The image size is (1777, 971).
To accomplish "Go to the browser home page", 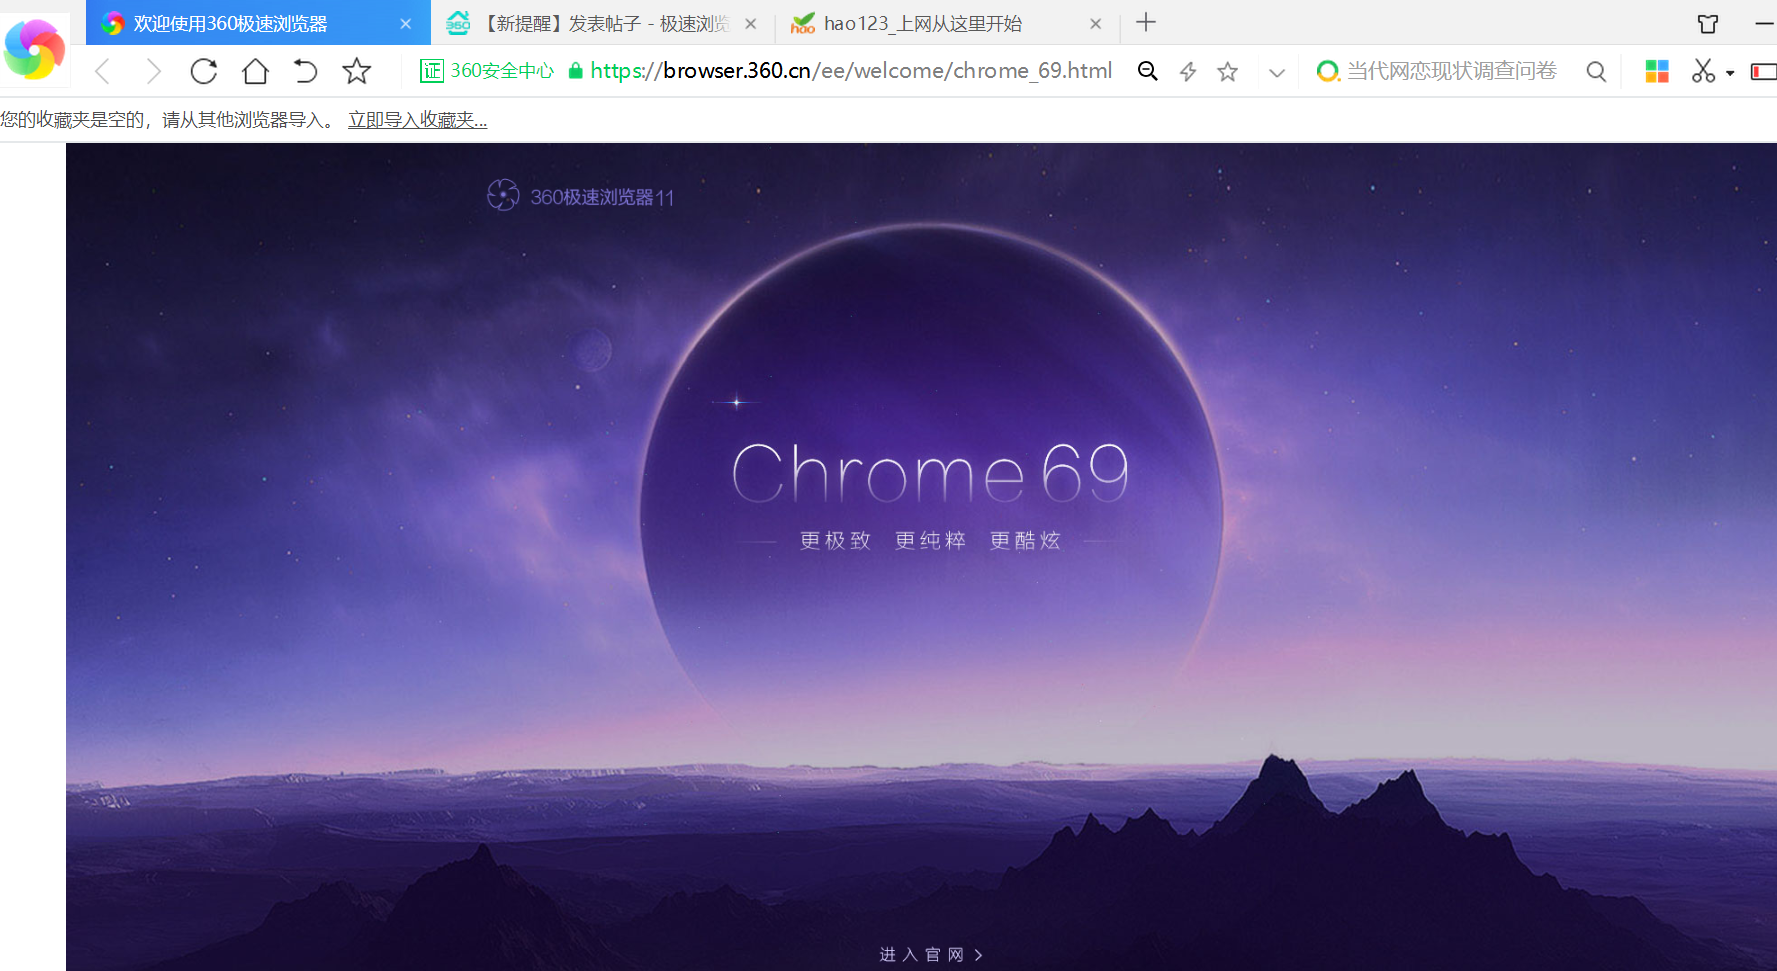I will tap(255, 71).
